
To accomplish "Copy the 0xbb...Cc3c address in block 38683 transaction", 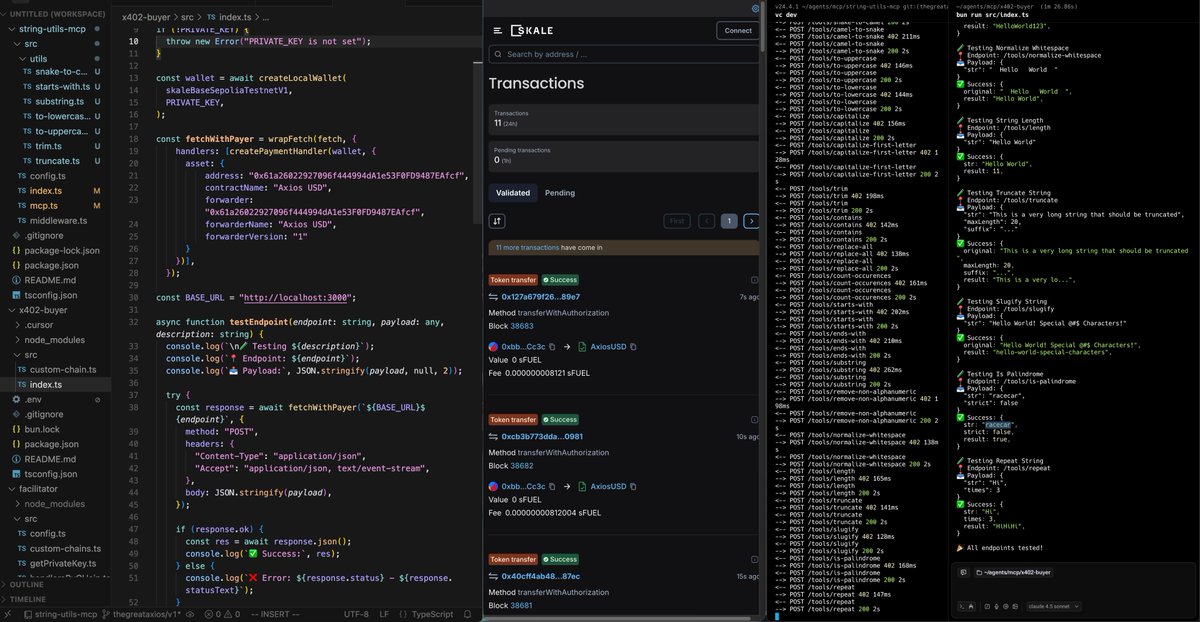I will click(551, 346).
